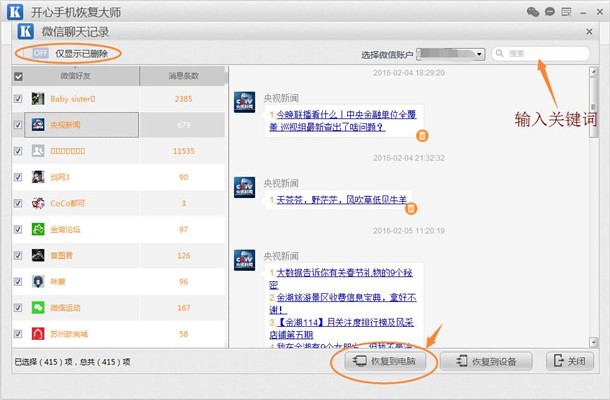The width and height of the screenshot is (610, 400).
Task: Click the green 金湖论坛 avatar
Action: [x=38, y=229]
